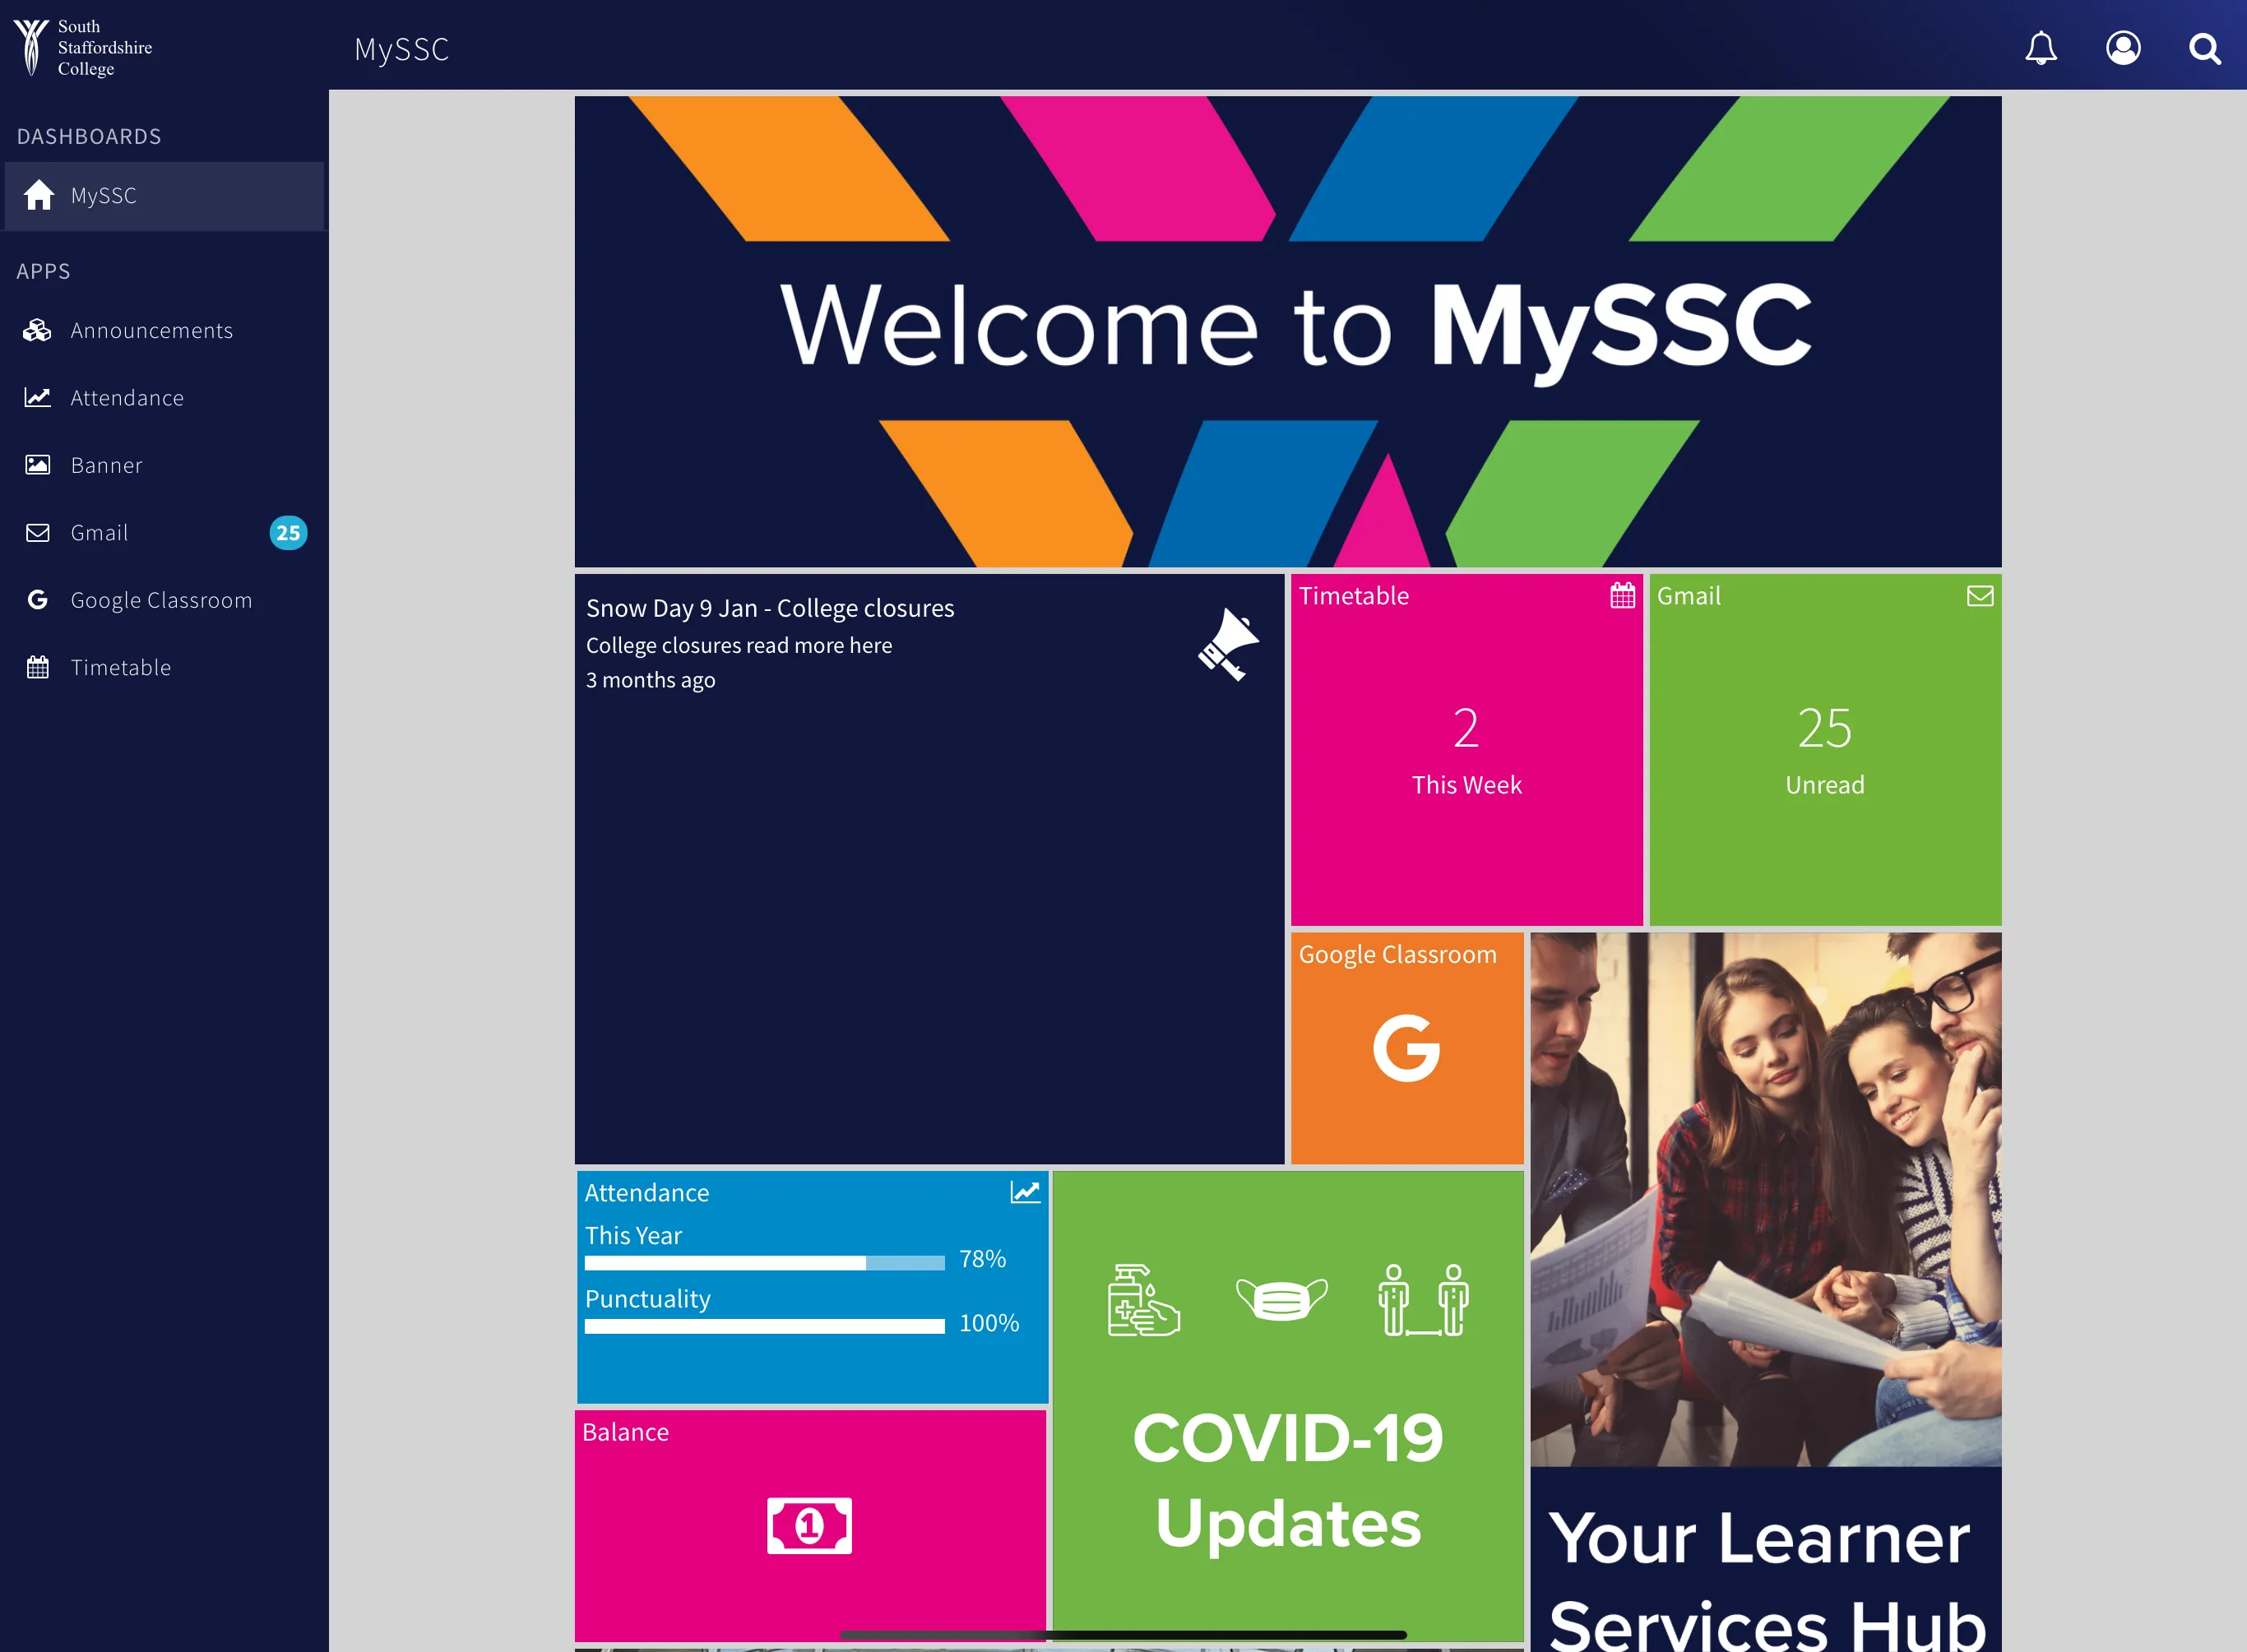
Task: Open the Attendance tracker icon
Action: (37, 396)
